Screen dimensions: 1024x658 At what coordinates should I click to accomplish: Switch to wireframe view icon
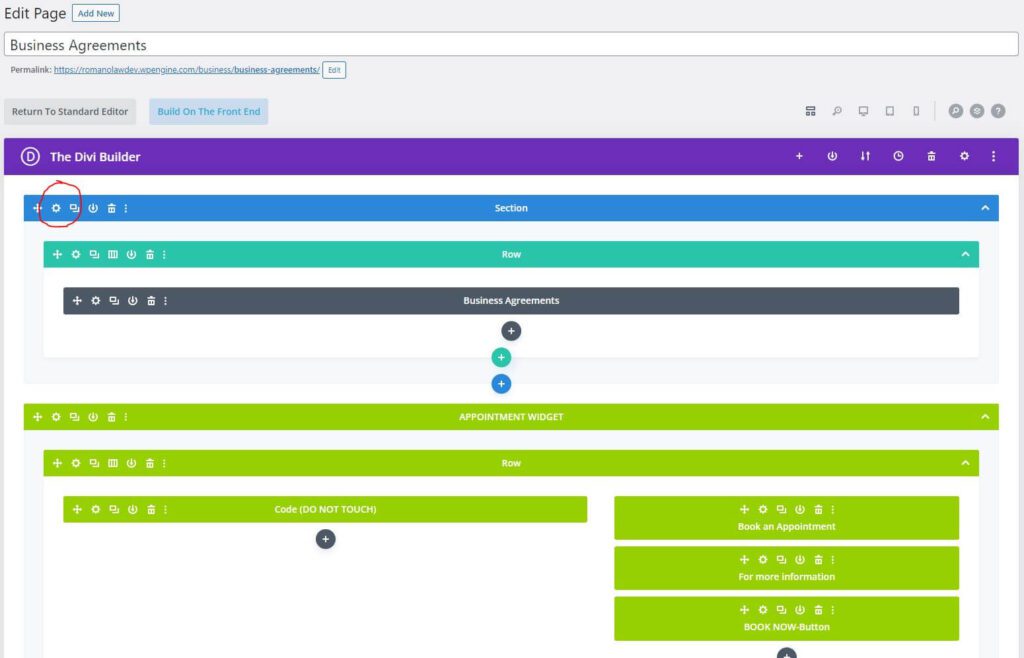[x=810, y=112]
